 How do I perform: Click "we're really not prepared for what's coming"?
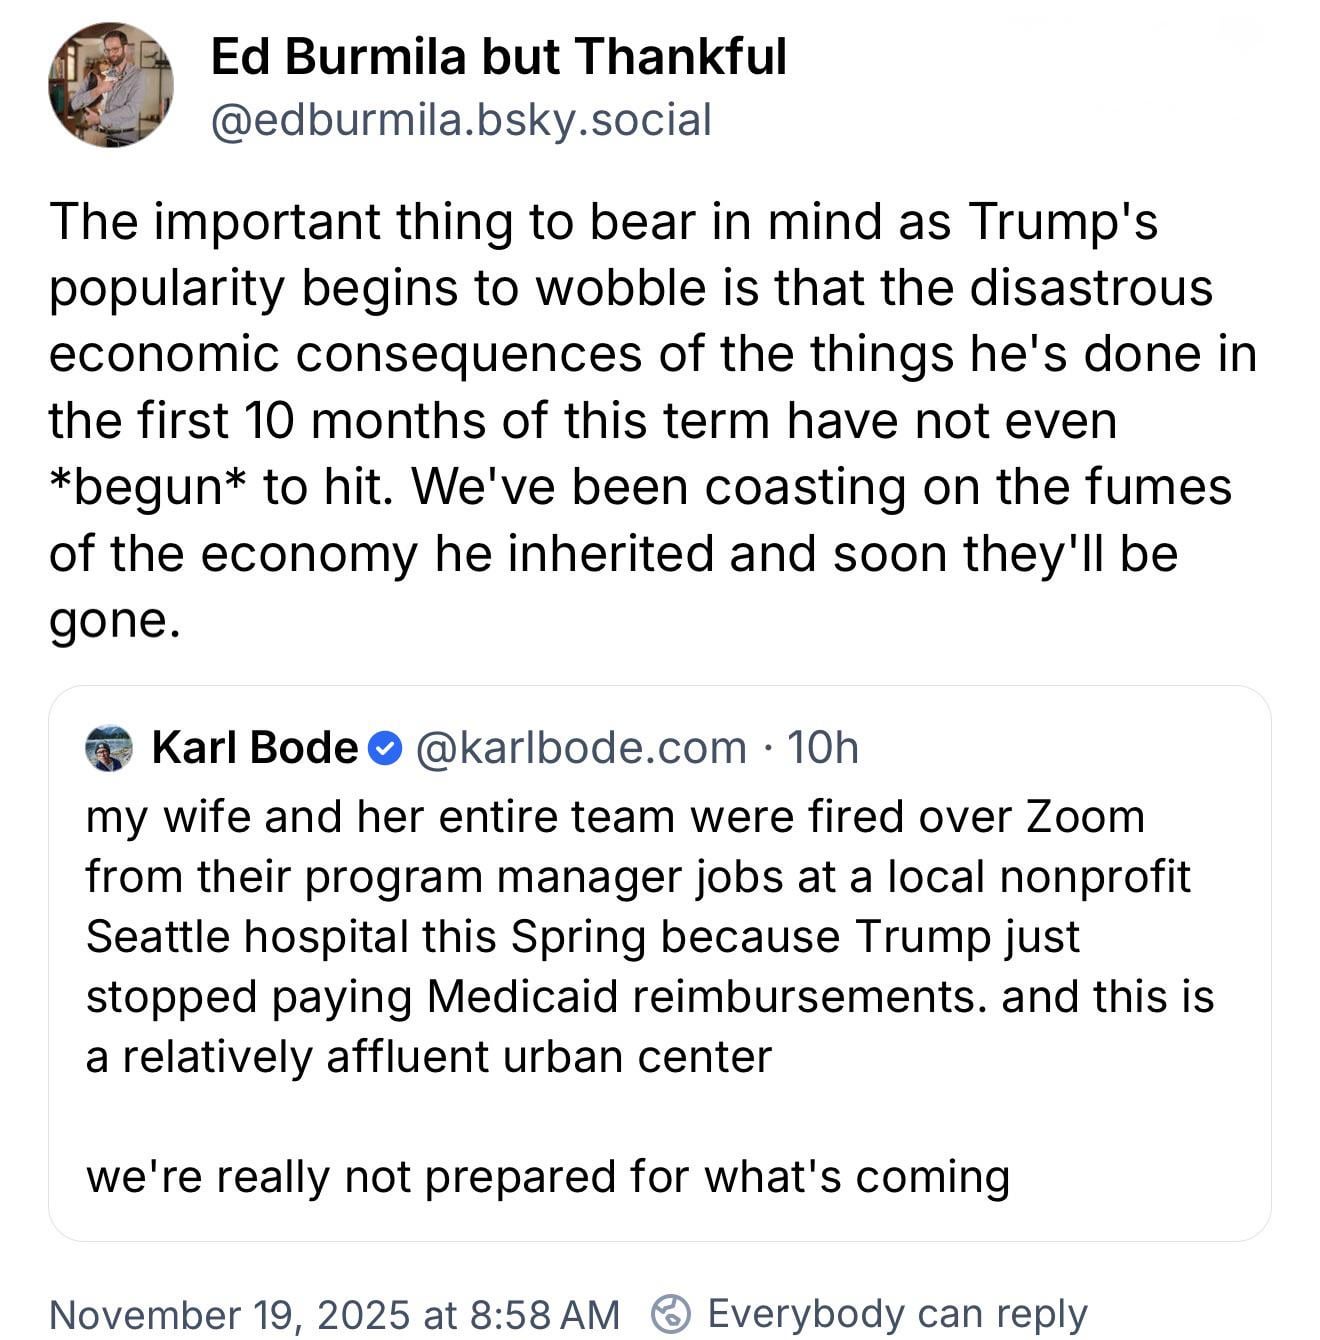(547, 1176)
